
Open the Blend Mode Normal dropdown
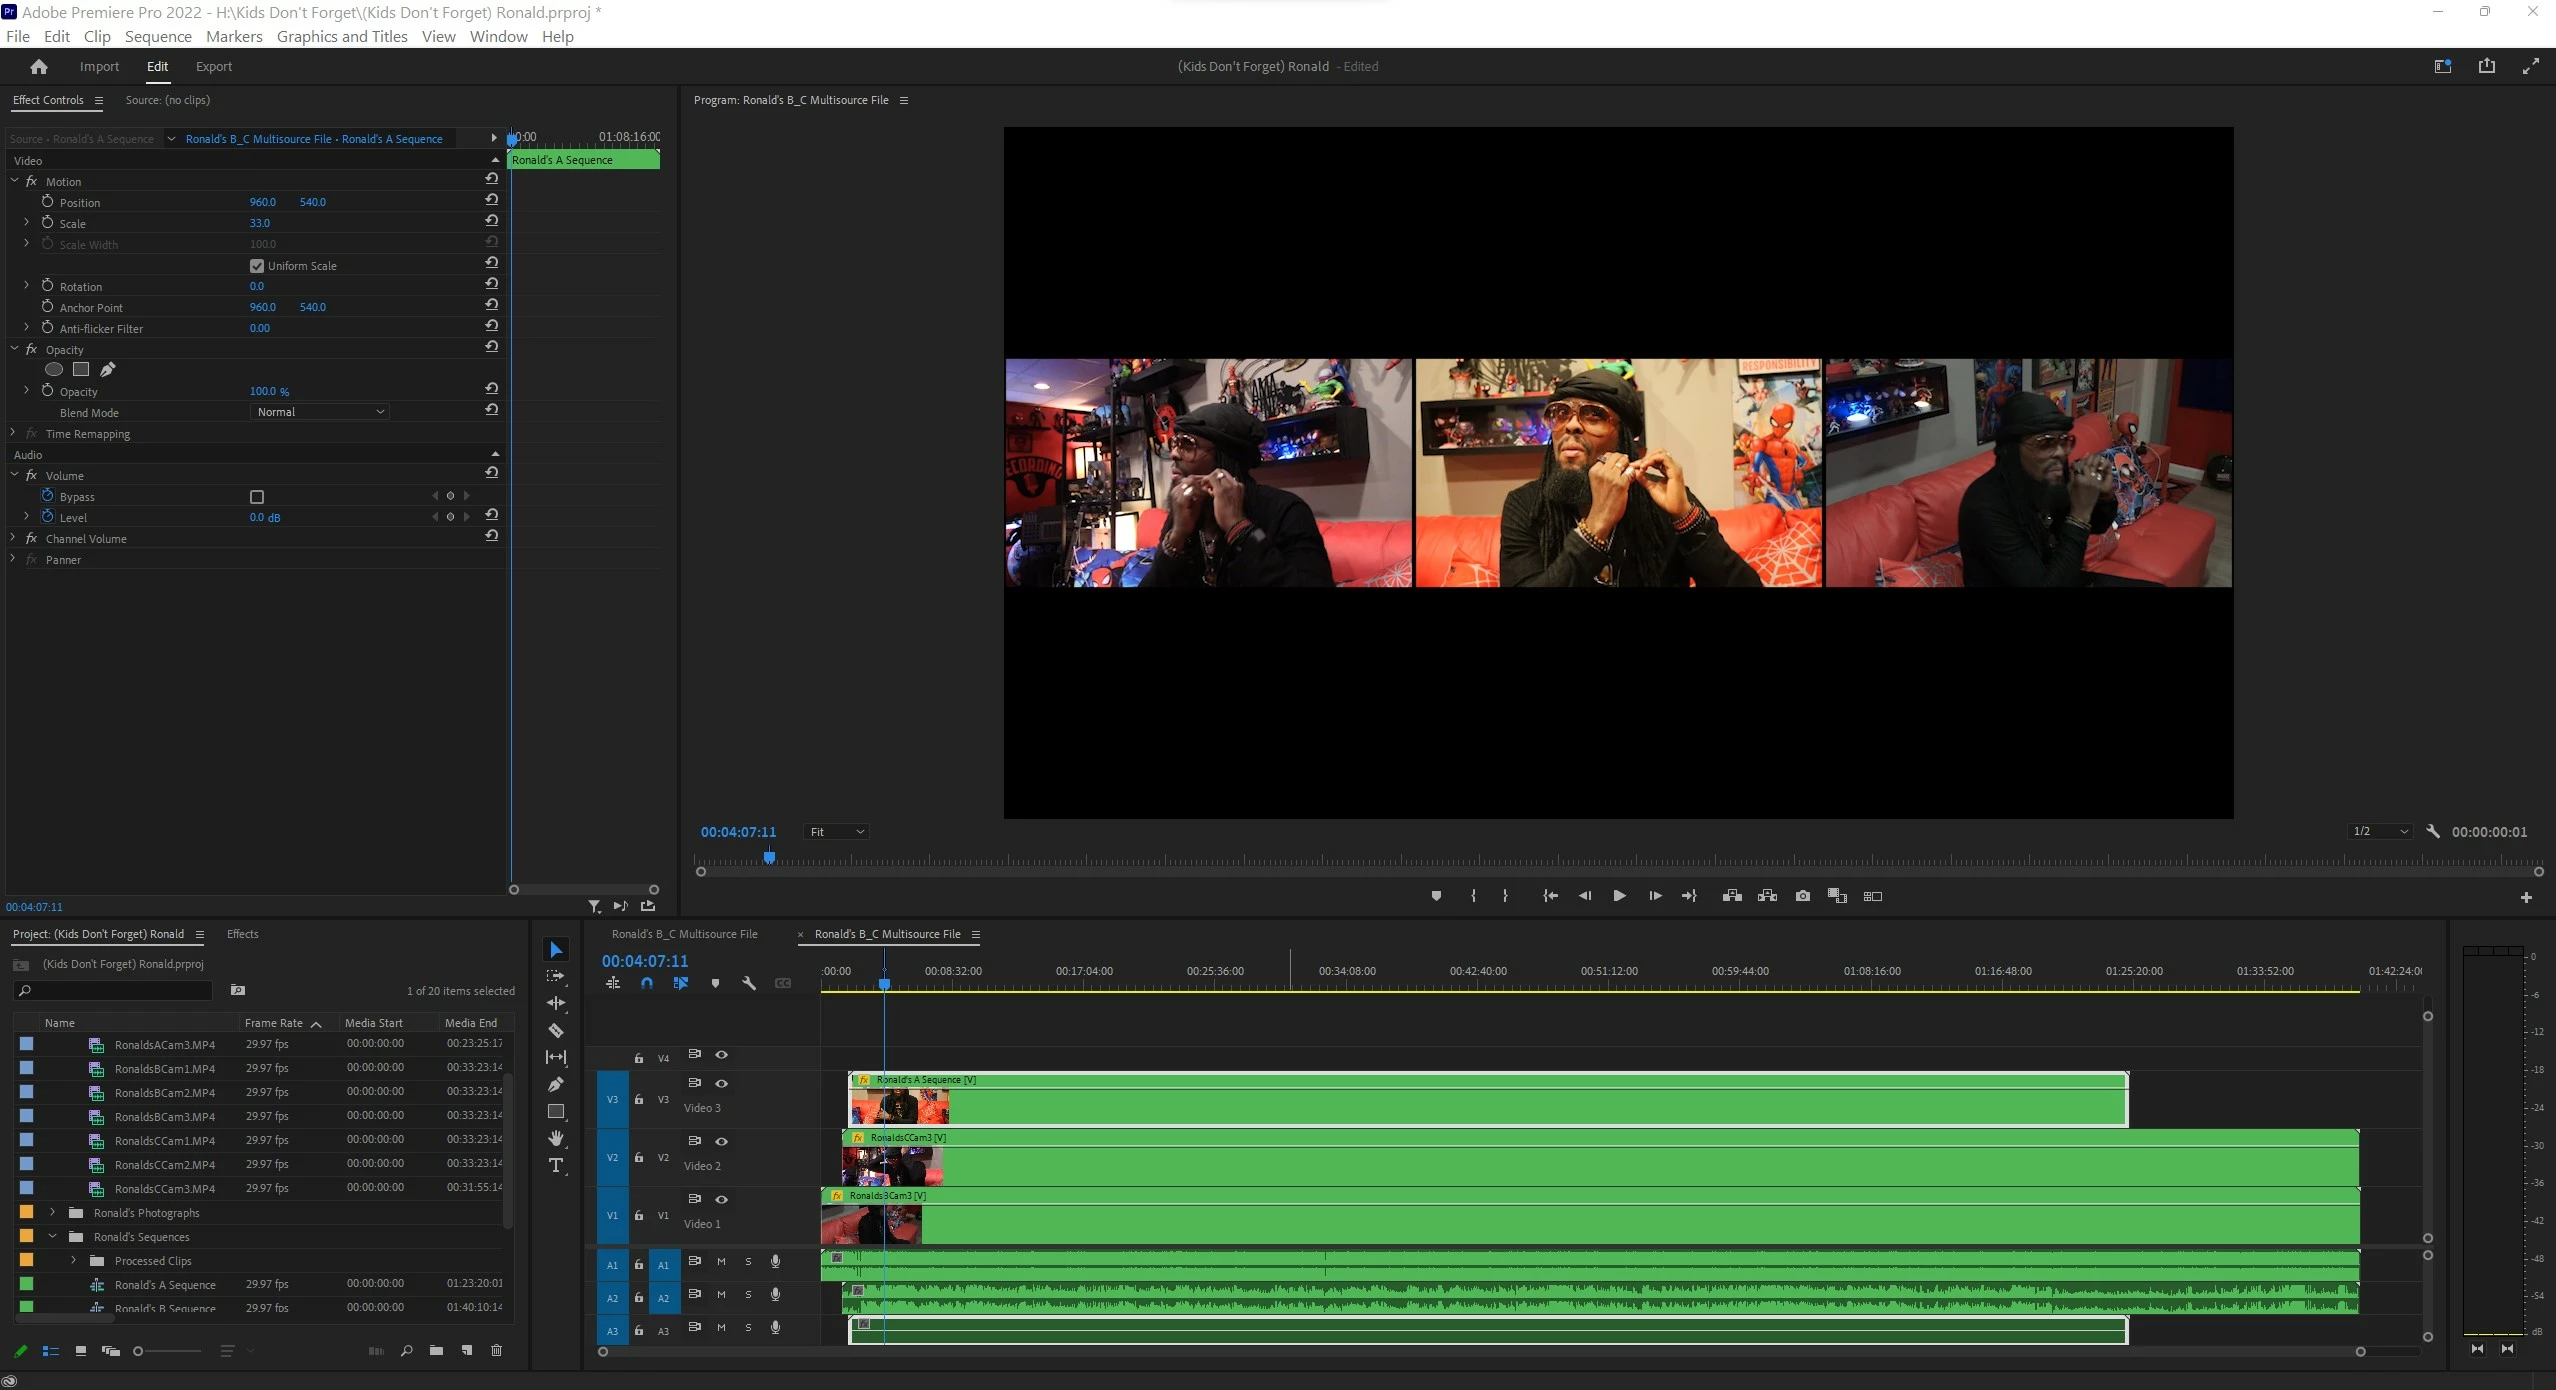pos(319,412)
